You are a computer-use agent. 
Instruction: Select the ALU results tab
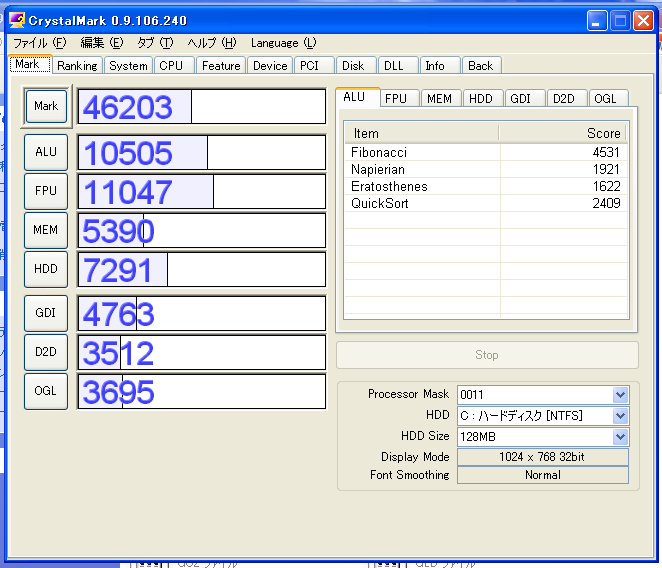358,97
